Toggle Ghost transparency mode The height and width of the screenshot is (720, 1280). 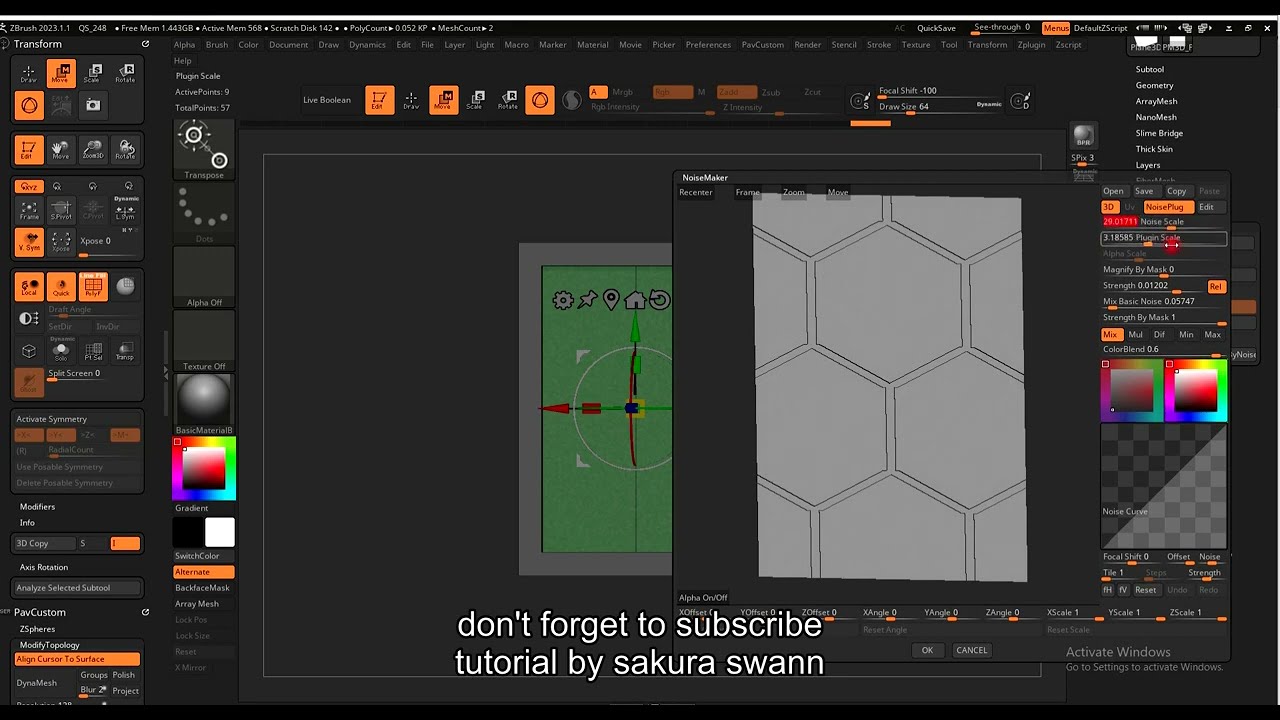29,382
